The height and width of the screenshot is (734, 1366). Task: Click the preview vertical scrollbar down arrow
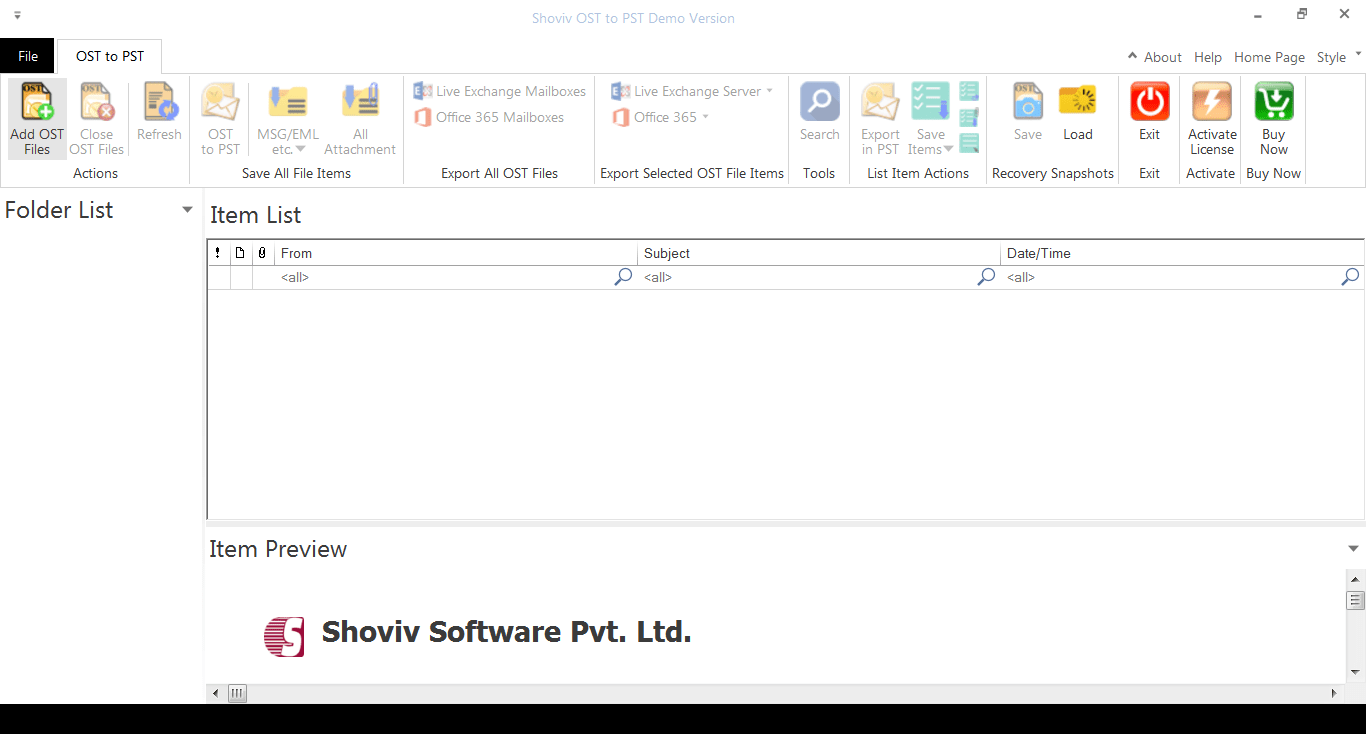point(1356,672)
